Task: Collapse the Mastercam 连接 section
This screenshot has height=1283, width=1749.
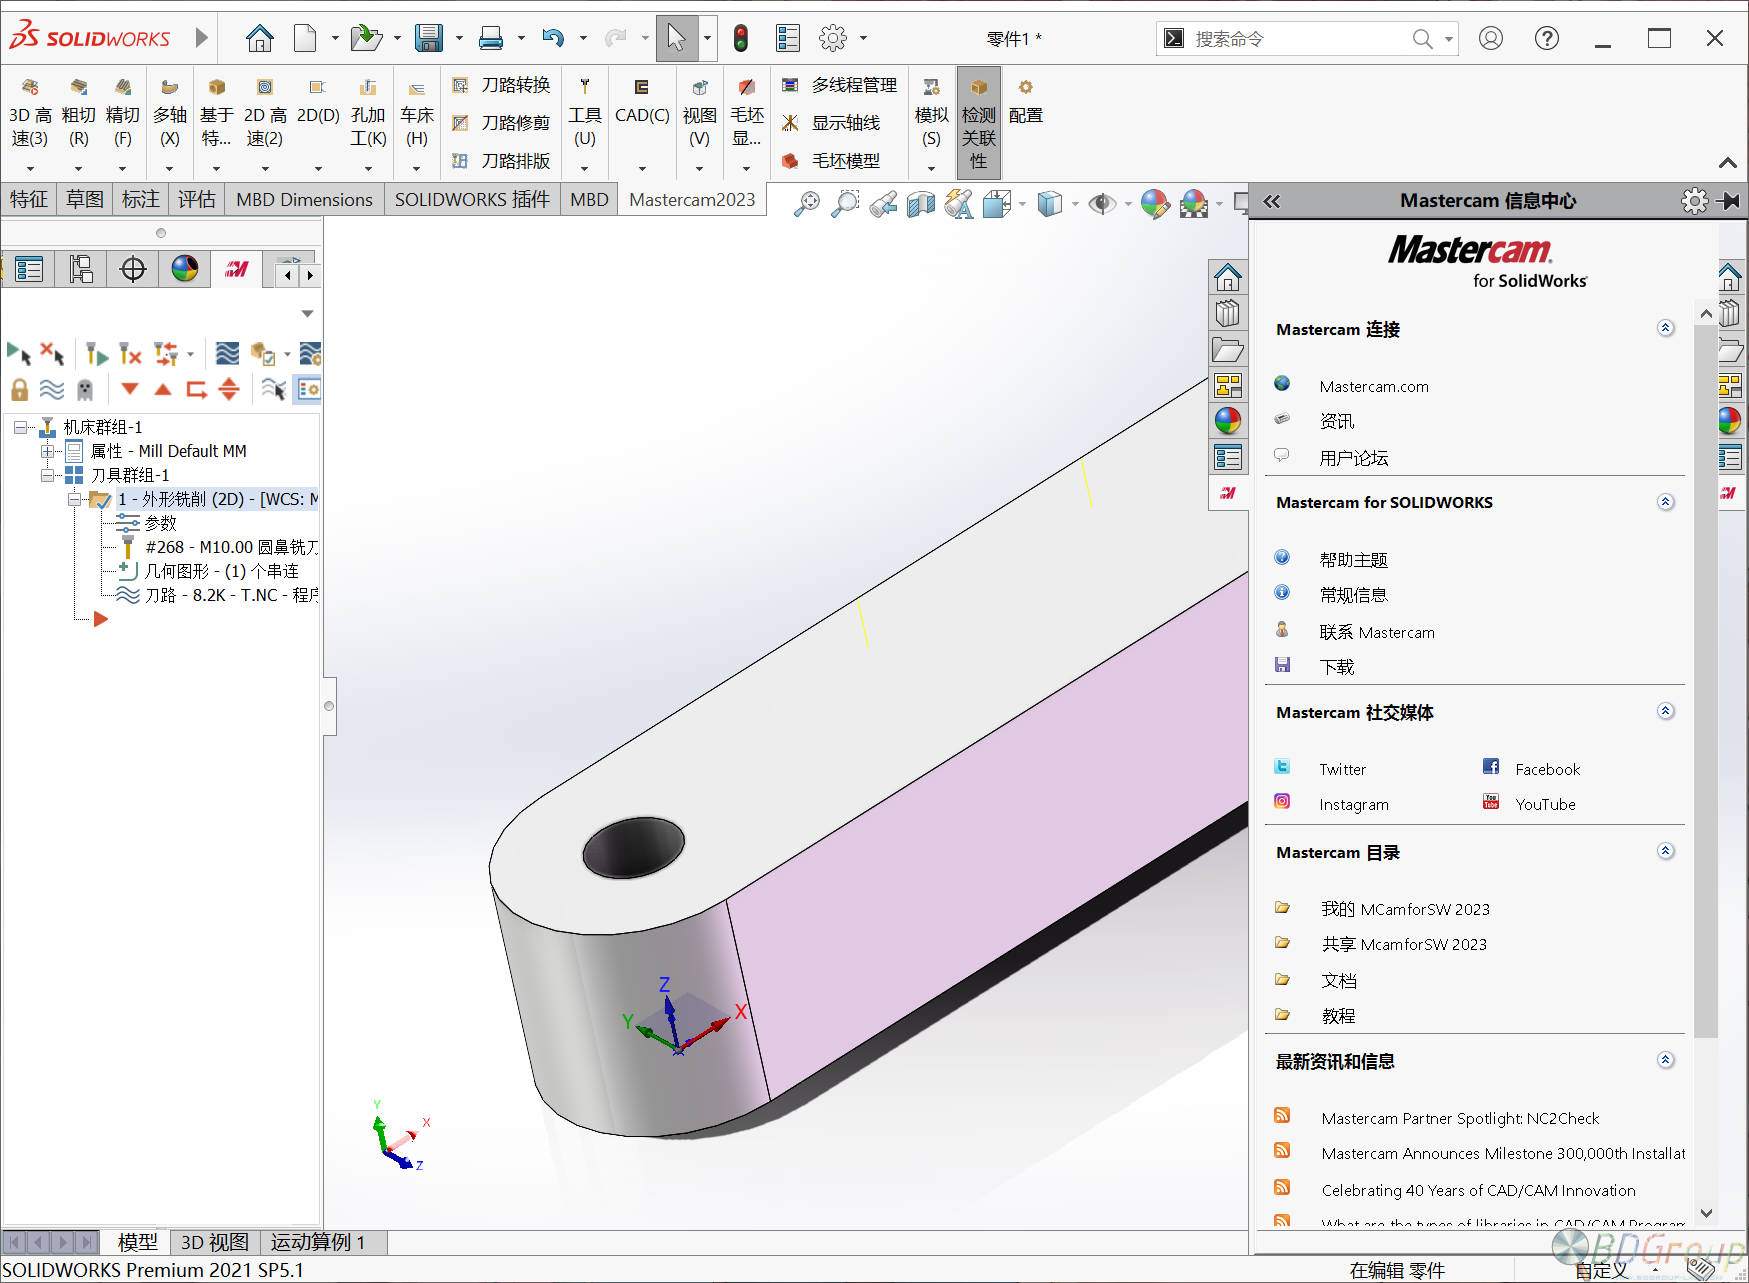Action: (1665, 328)
